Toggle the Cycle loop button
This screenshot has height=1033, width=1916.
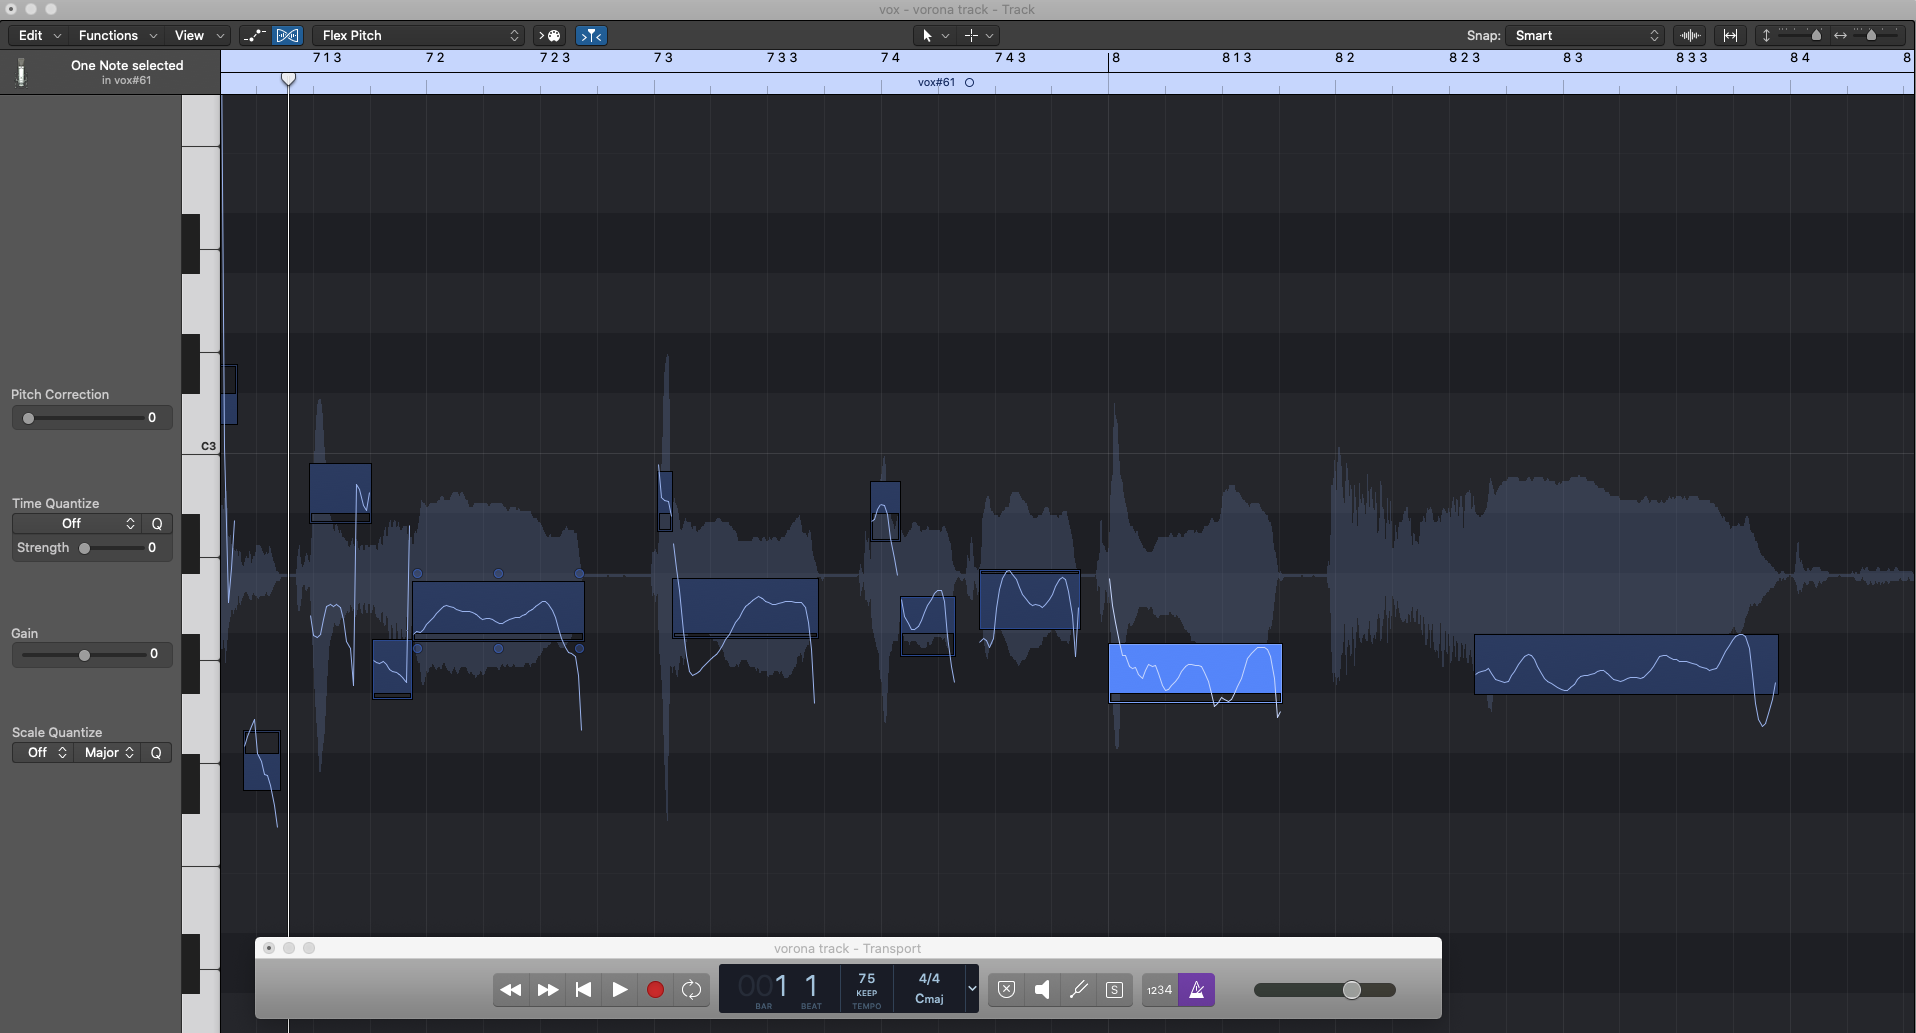692,990
